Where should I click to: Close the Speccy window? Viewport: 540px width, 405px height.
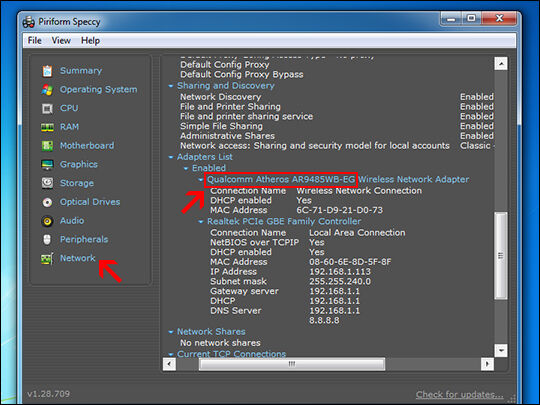(x=499, y=19)
